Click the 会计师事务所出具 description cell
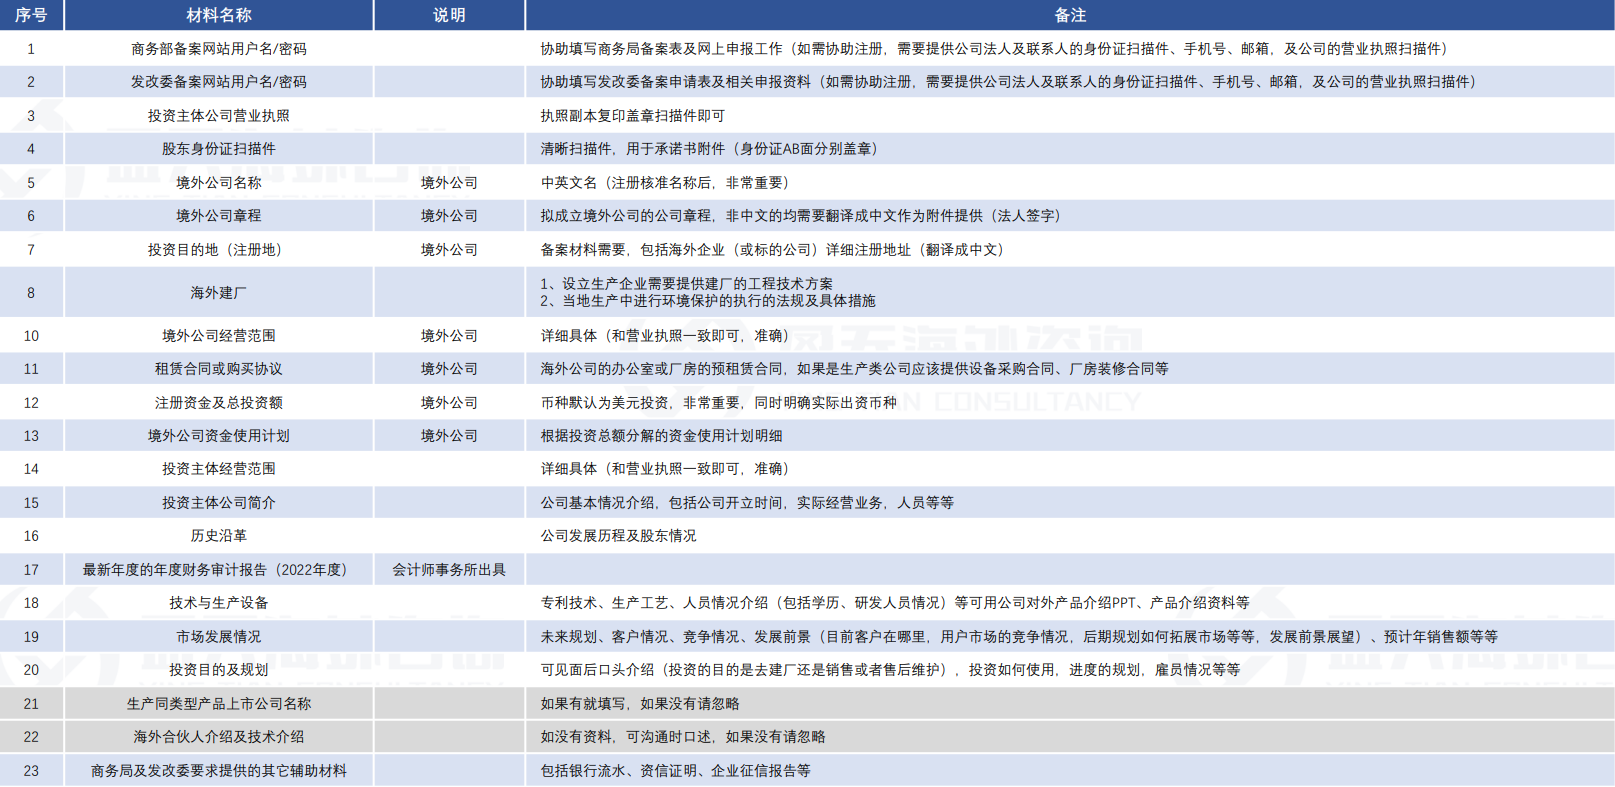The width and height of the screenshot is (1615, 787). [449, 570]
